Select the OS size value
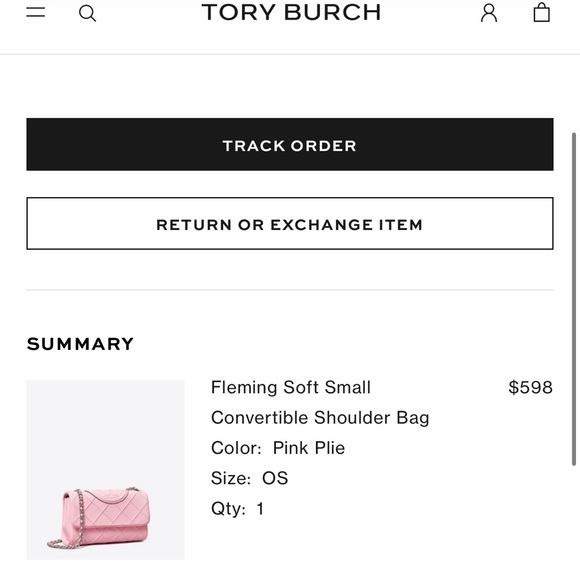The height and width of the screenshot is (580, 580). coord(275,478)
